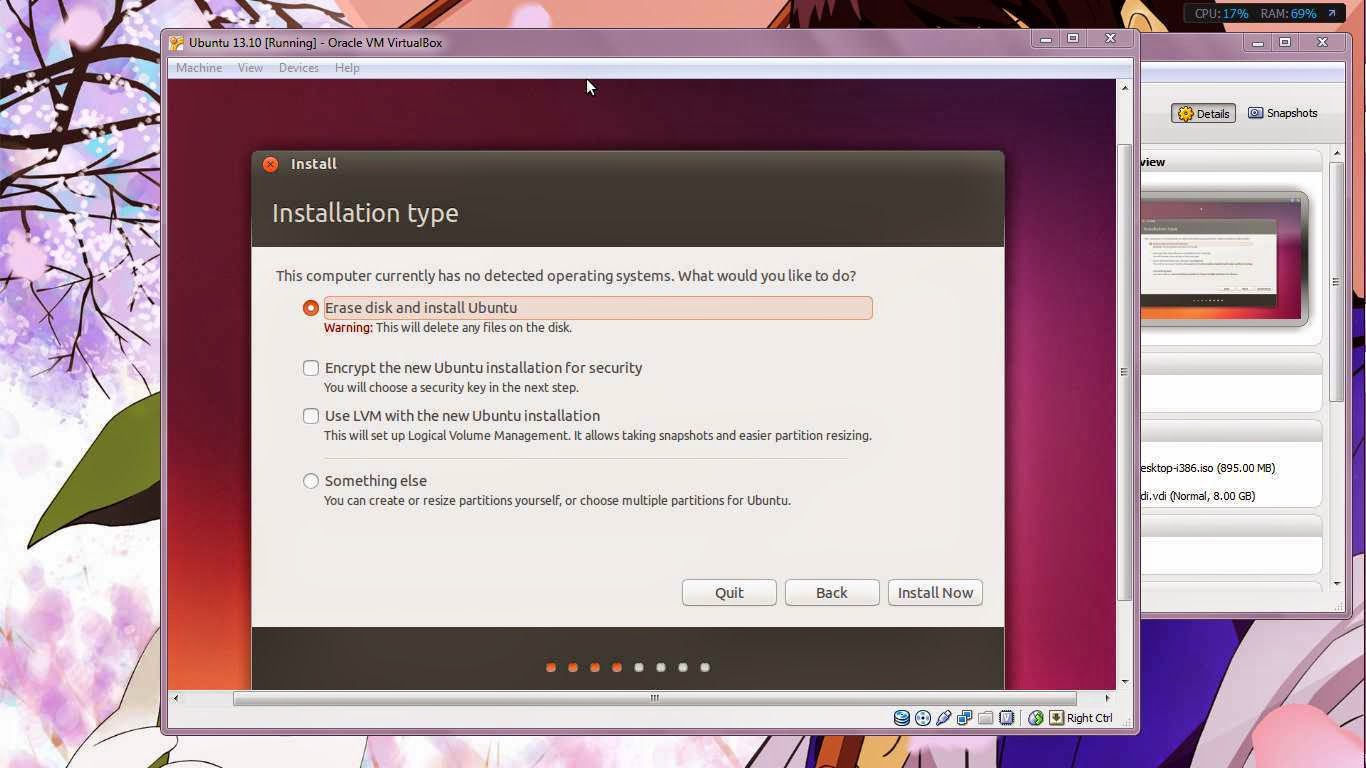Viewport: 1366px width, 768px height.
Task: Click the keyboard capture arrow icon
Action: pos(1056,718)
